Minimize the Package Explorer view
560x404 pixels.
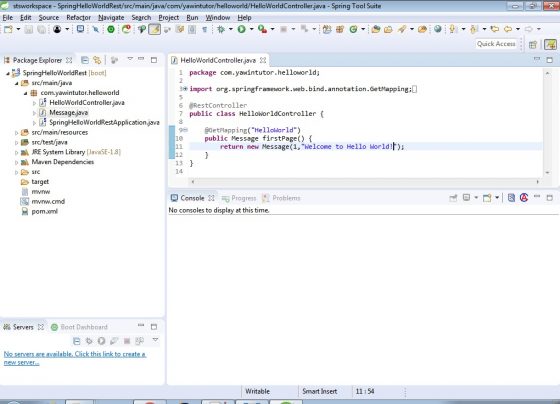[141, 59]
